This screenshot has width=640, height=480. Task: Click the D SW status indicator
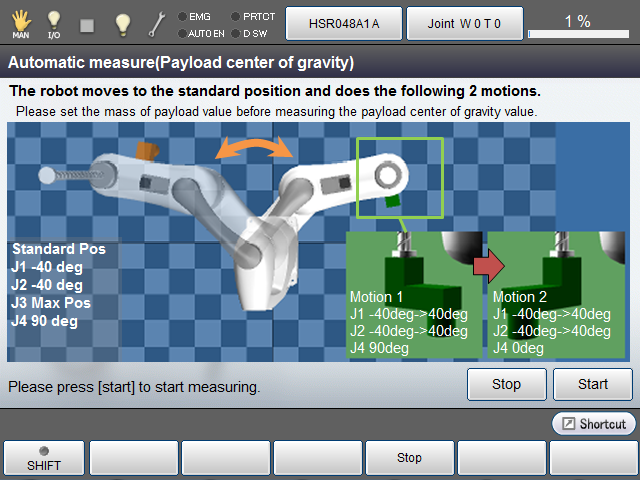point(253,33)
